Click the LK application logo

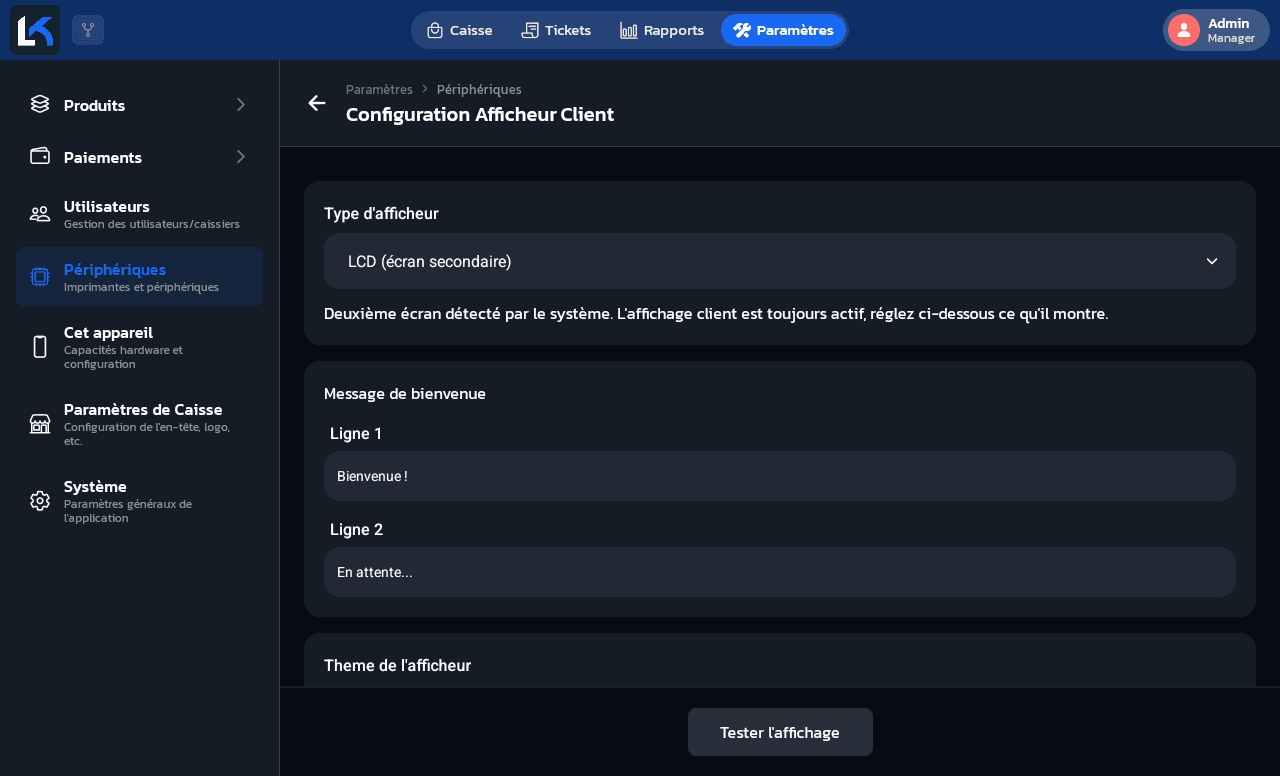click(x=35, y=30)
